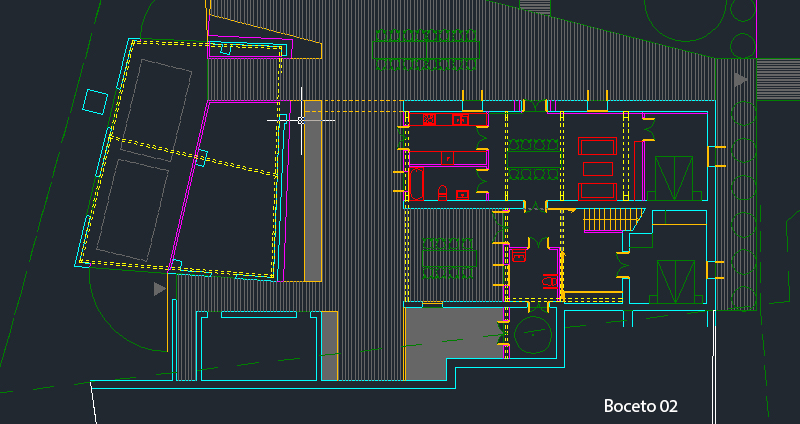The width and height of the screenshot is (800, 424).
Task: Pick the hatched block at top right edge
Action: click(777, 77)
